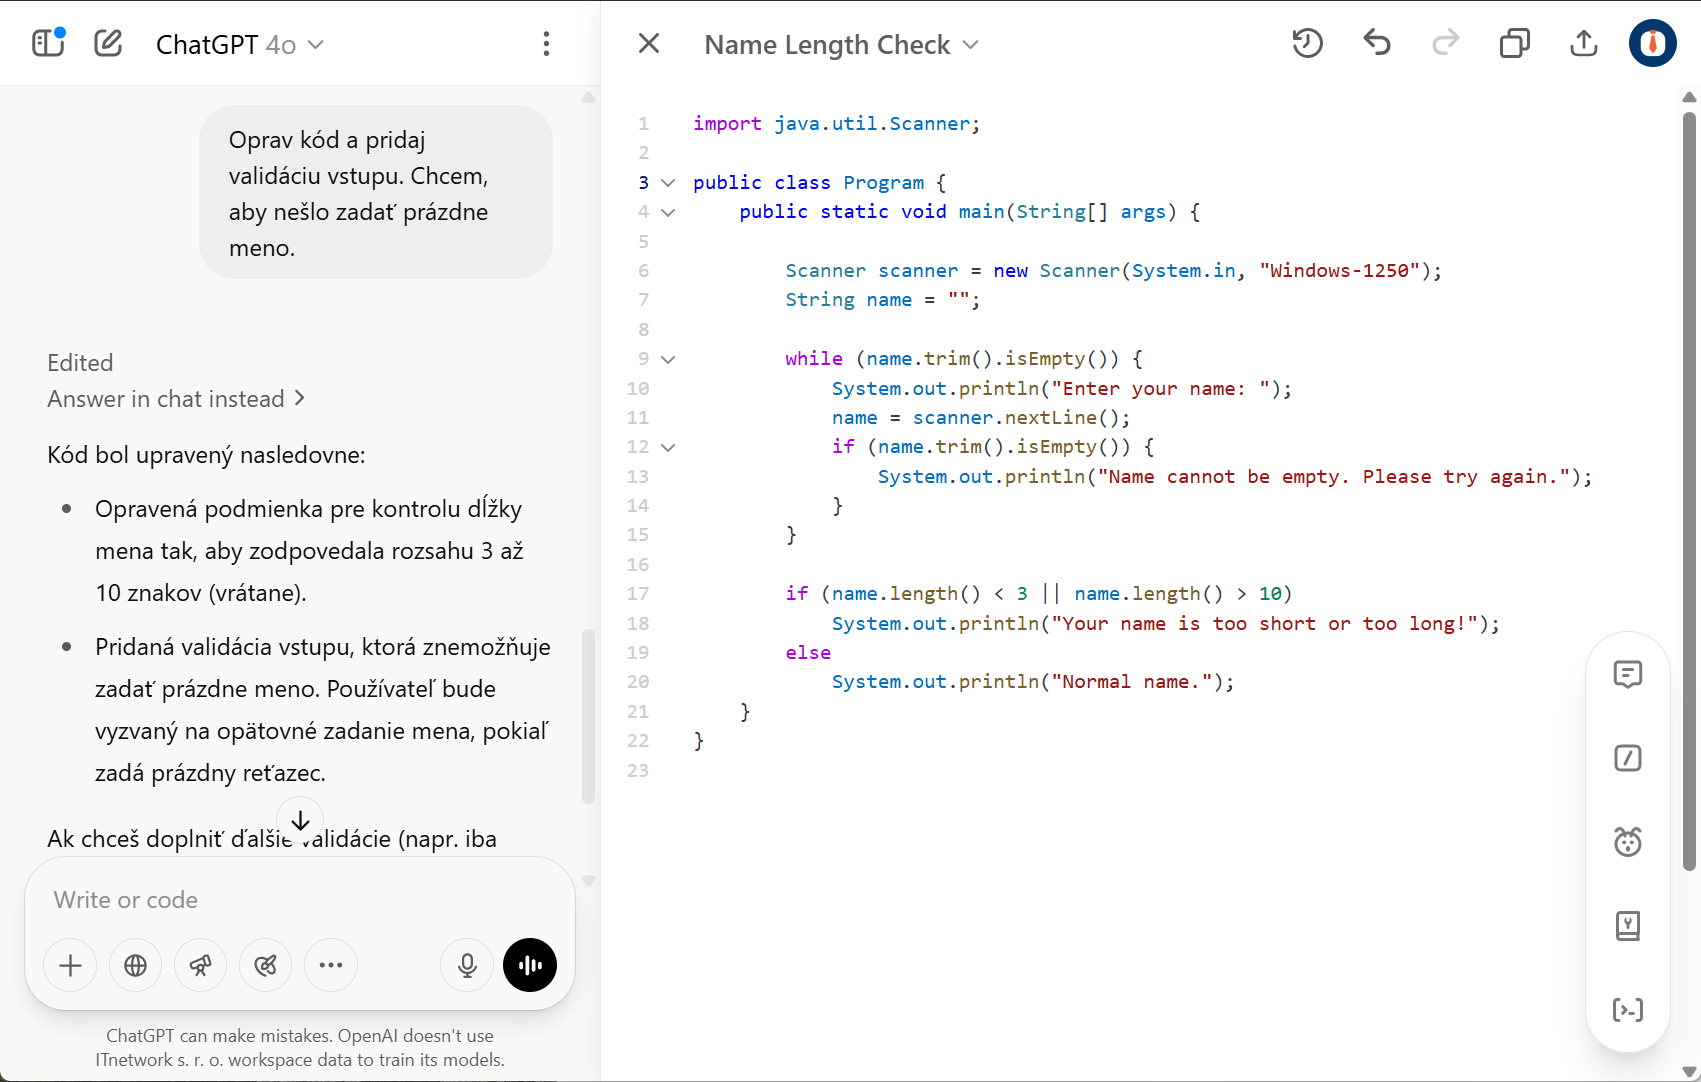This screenshot has width=1701, height=1082.
Task: Dictate a message using the microphone icon
Action: [466, 965]
